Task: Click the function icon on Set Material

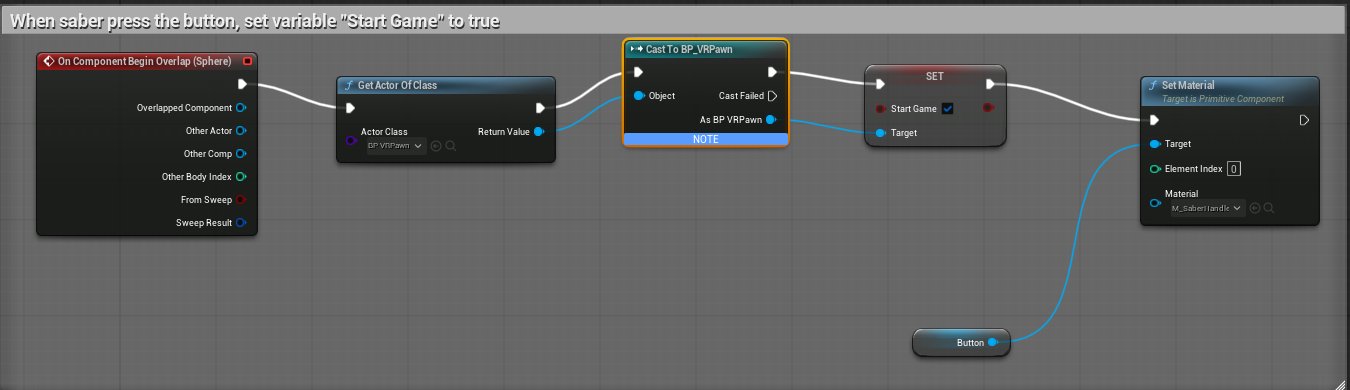Action: pos(1153,86)
